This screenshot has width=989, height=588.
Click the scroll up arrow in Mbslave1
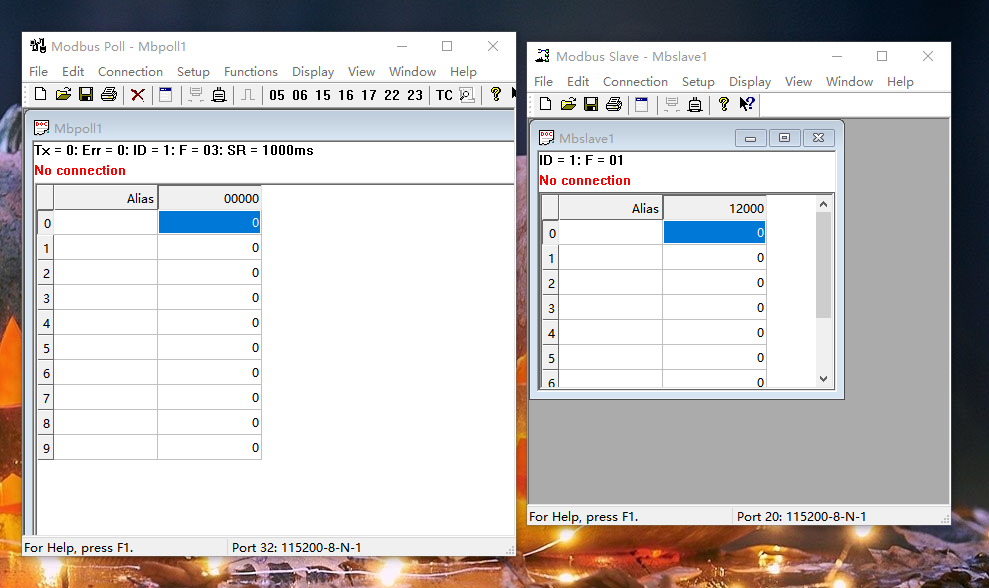pyautogui.click(x=823, y=204)
